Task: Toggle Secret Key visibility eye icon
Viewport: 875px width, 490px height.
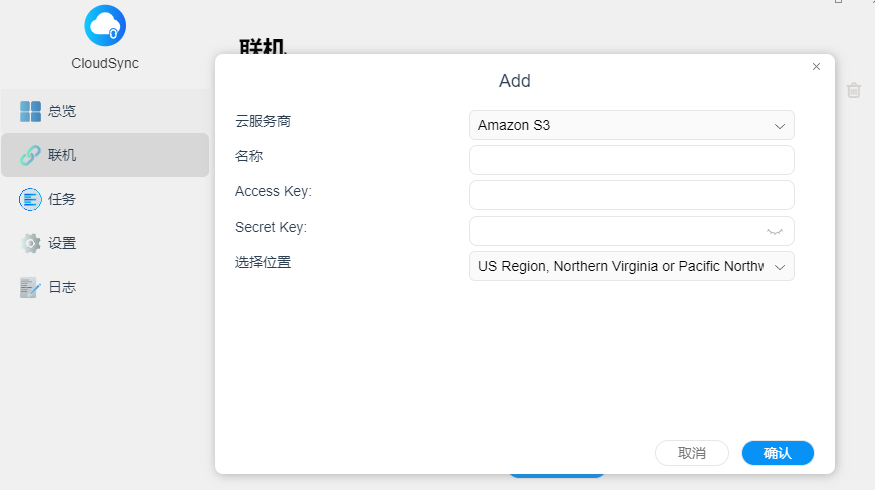Action: [x=775, y=232]
